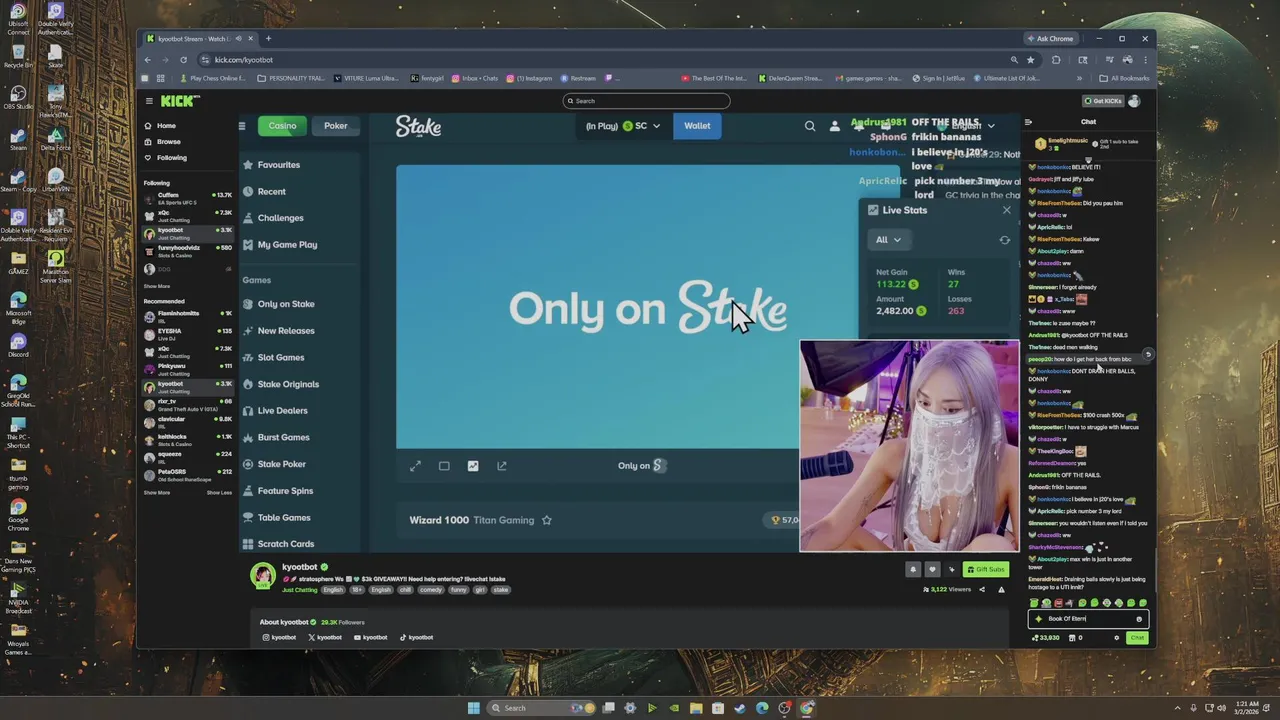Expand Show More under Following list
This screenshot has width=1280, height=720.
point(157,286)
